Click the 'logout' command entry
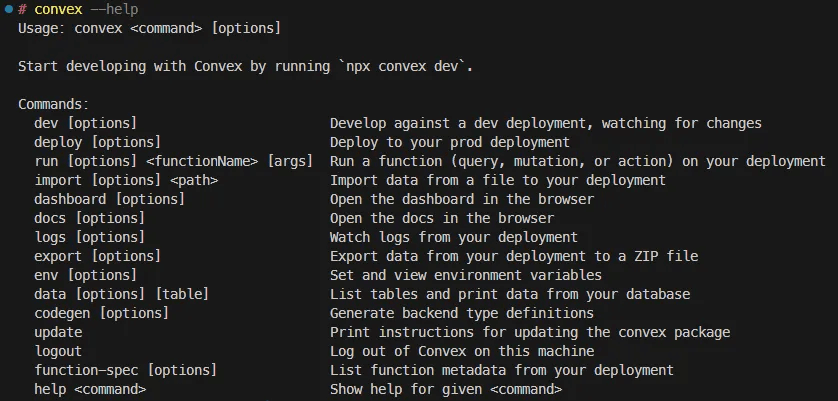Viewport: 838px width, 401px height. coord(58,351)
